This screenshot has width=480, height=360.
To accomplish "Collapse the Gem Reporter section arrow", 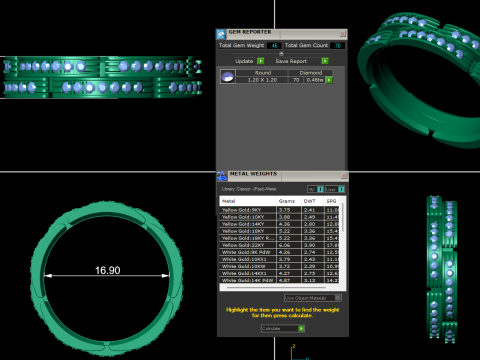I will click(x=281, y=53).
